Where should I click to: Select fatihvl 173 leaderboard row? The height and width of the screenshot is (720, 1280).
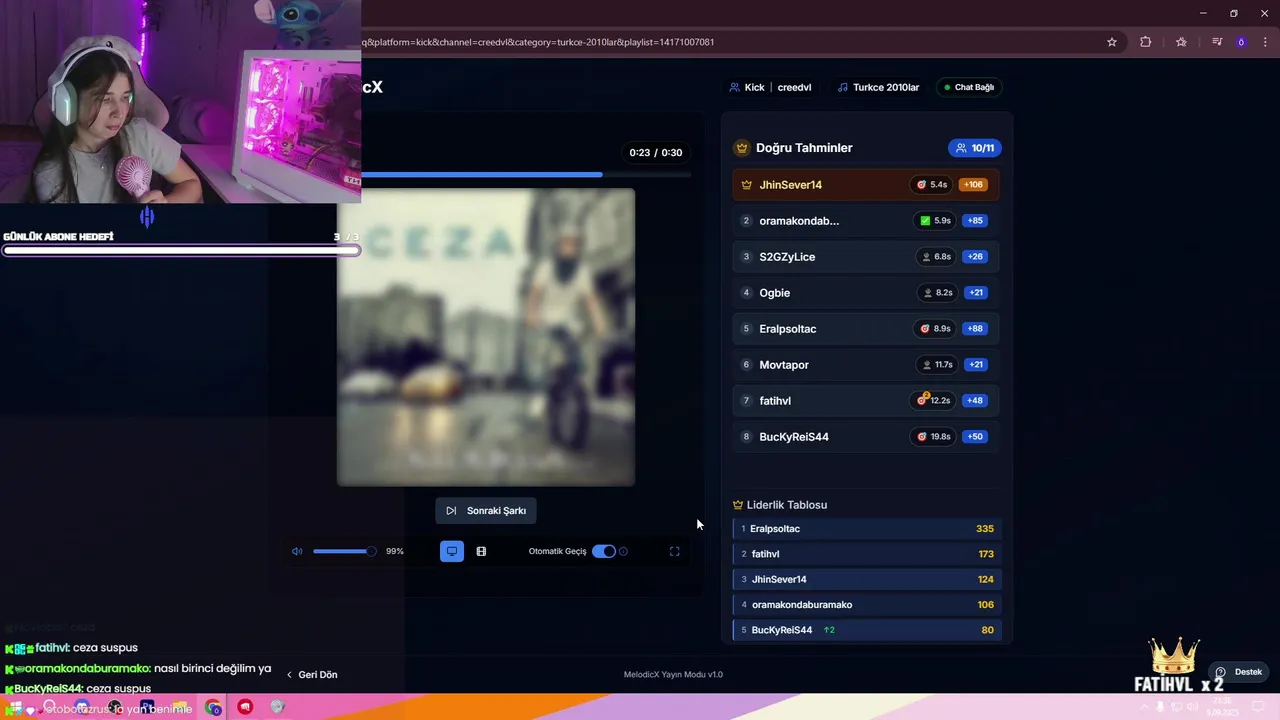coord(866,554)
